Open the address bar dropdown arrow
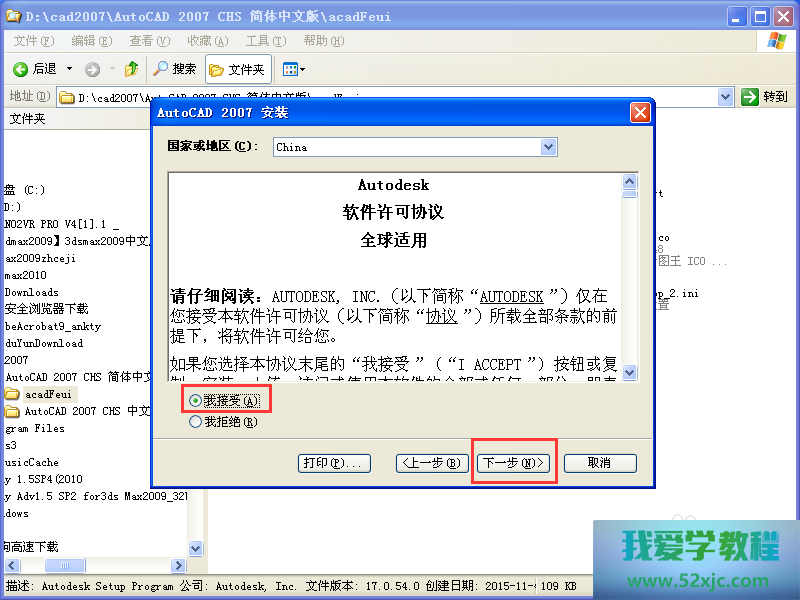 [x=727, y=97]
